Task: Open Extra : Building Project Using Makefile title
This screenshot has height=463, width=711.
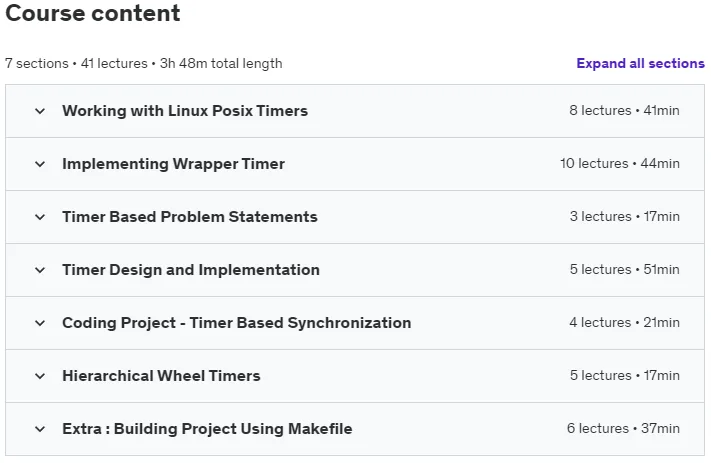Action: 207,429
